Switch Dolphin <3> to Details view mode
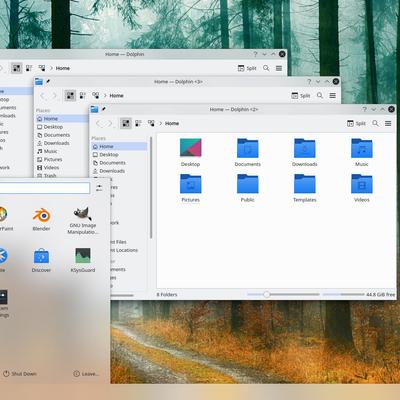 pyautogui.click(x=96, y=96)
